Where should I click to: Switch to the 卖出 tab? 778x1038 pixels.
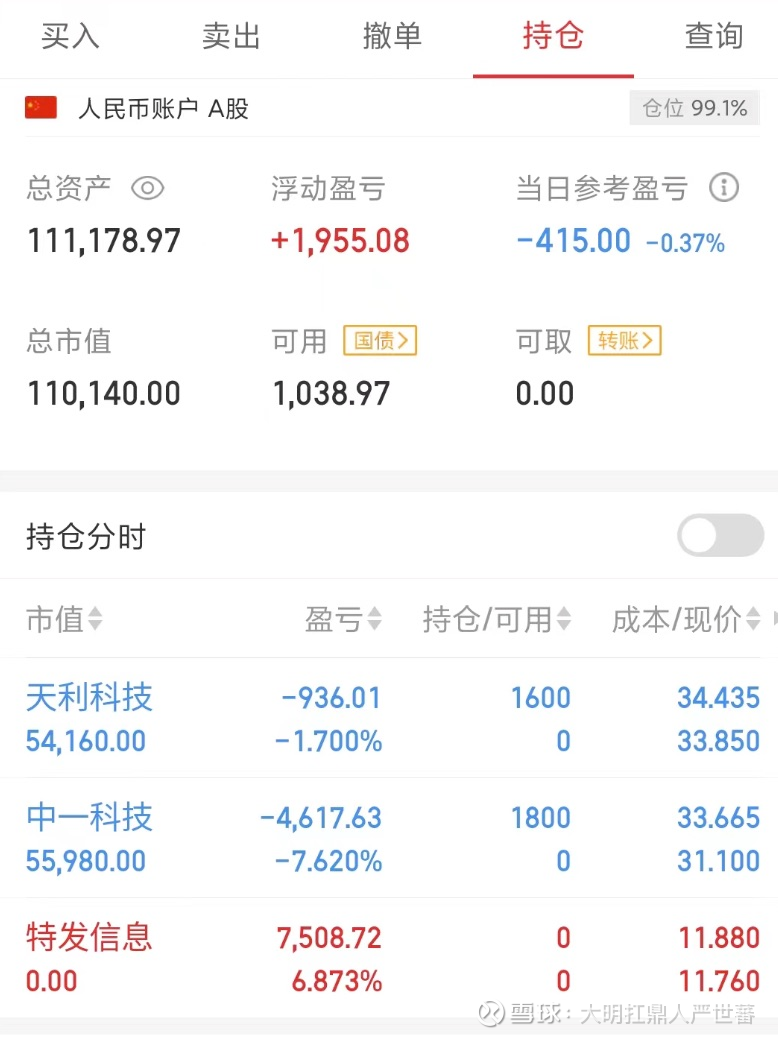tap(231, 37)
